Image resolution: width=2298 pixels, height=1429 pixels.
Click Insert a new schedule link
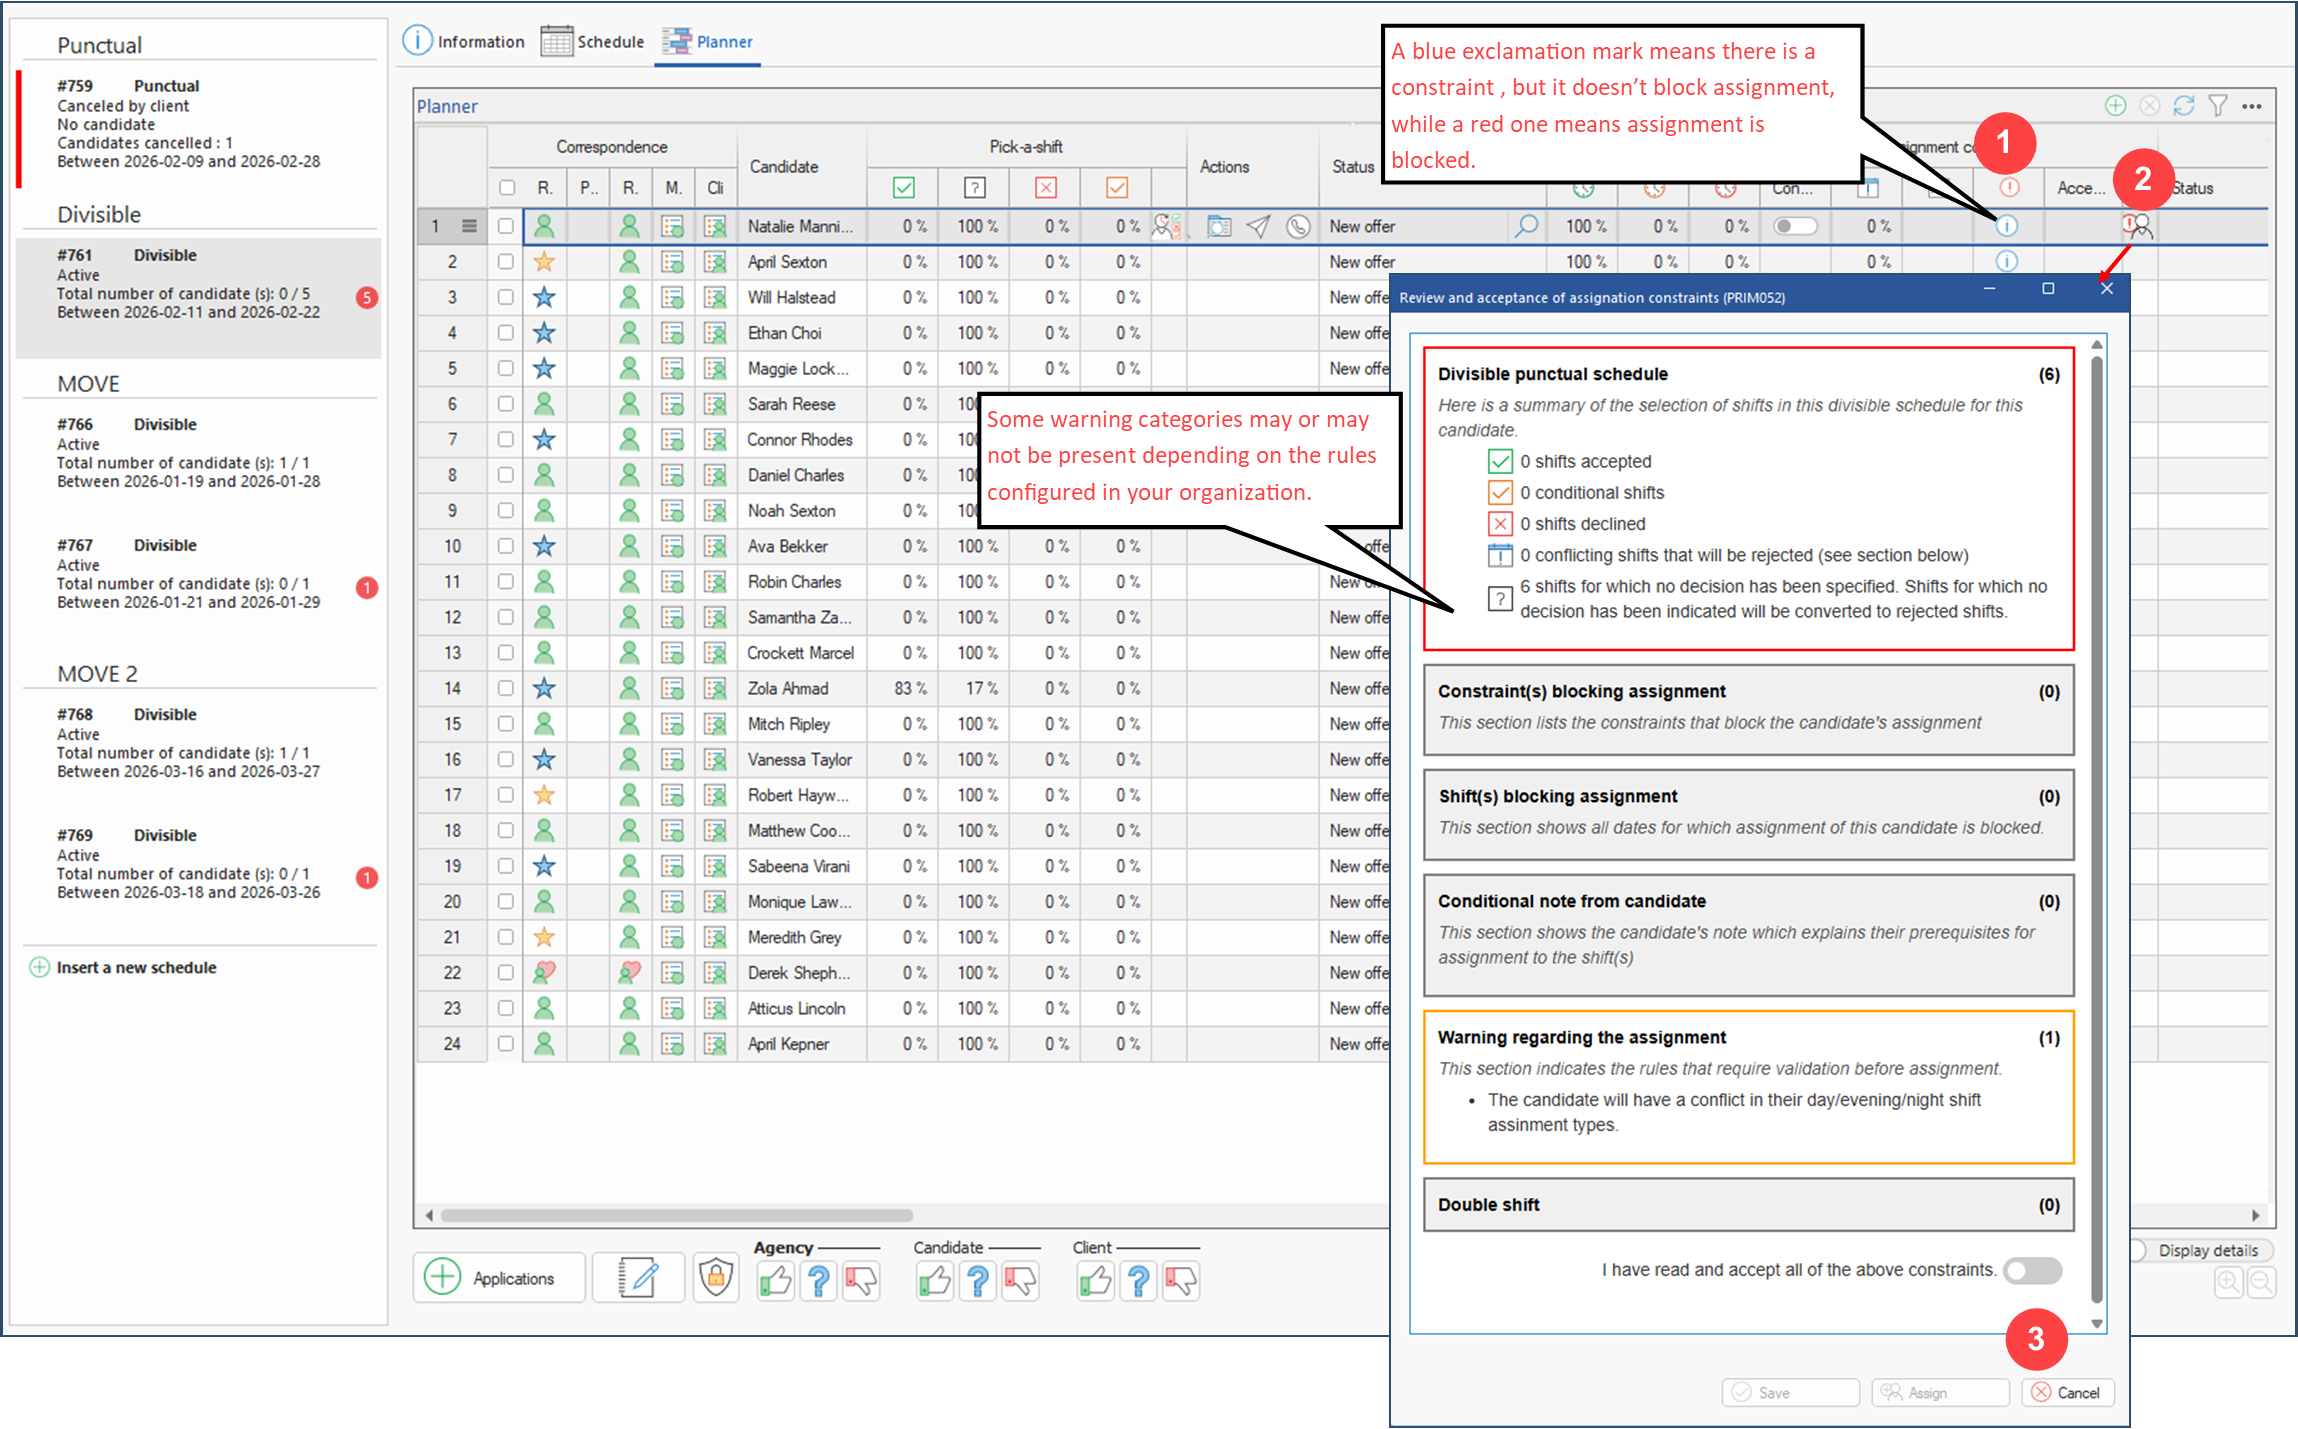click(x=136, y=968)
